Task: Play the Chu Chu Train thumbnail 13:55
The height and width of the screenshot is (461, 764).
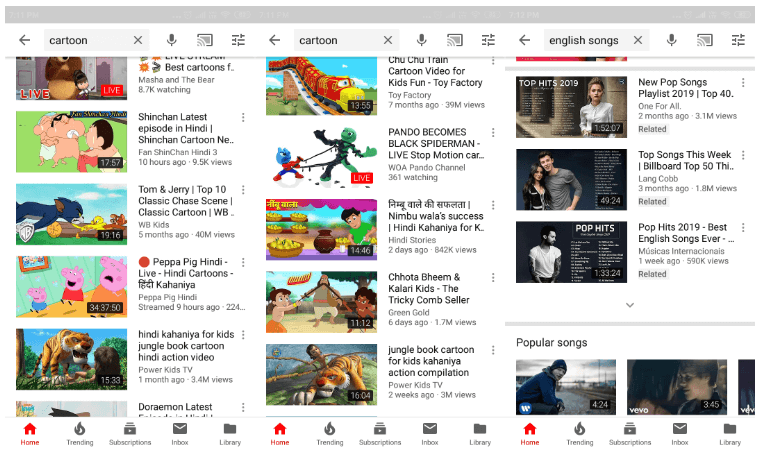Action: pos(321,86)
